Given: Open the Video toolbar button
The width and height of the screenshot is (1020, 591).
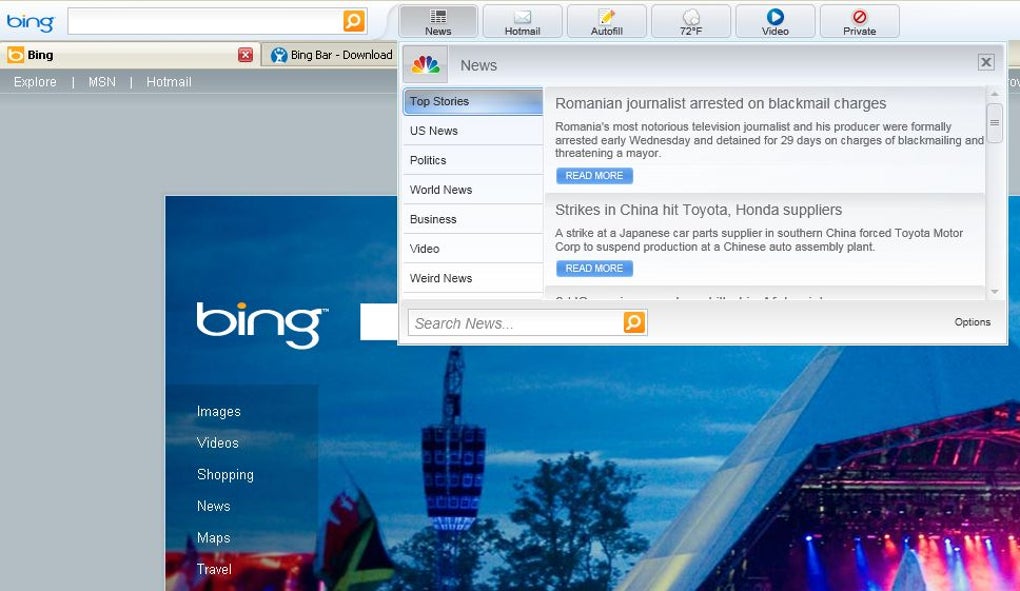Looking at the screenshot, I should tap(775, 21).
